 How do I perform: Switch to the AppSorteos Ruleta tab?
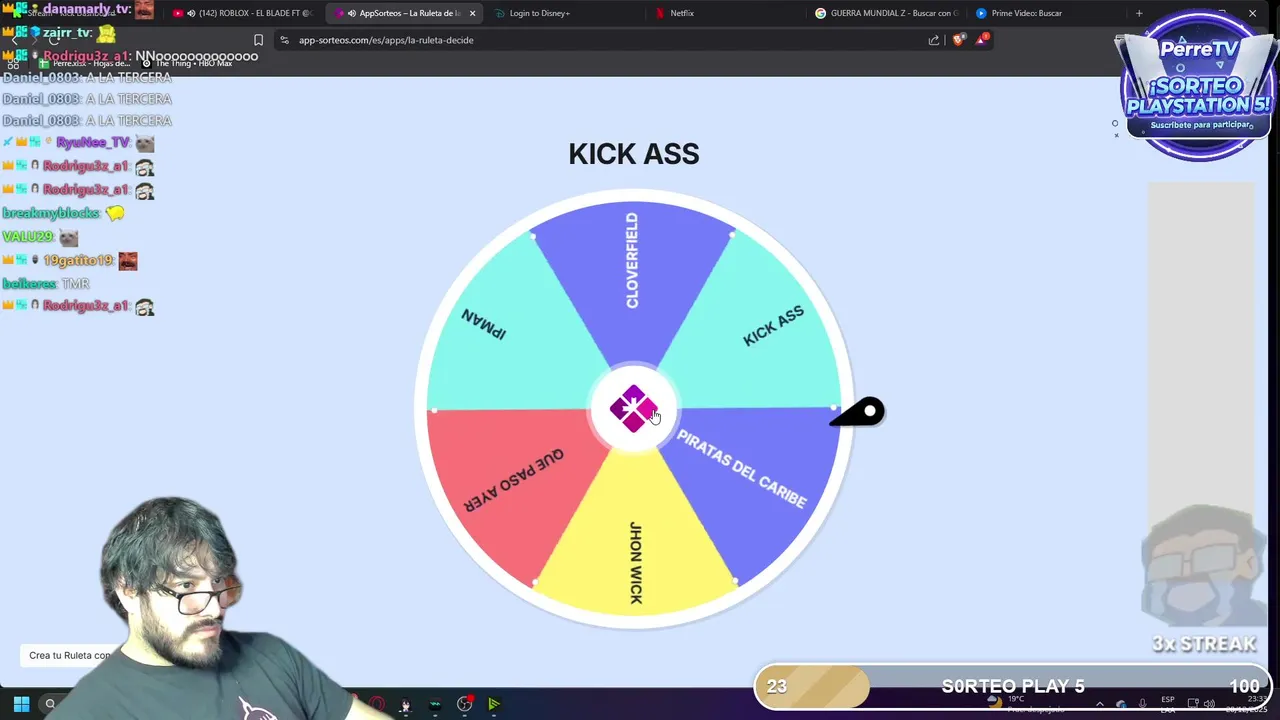403,13
